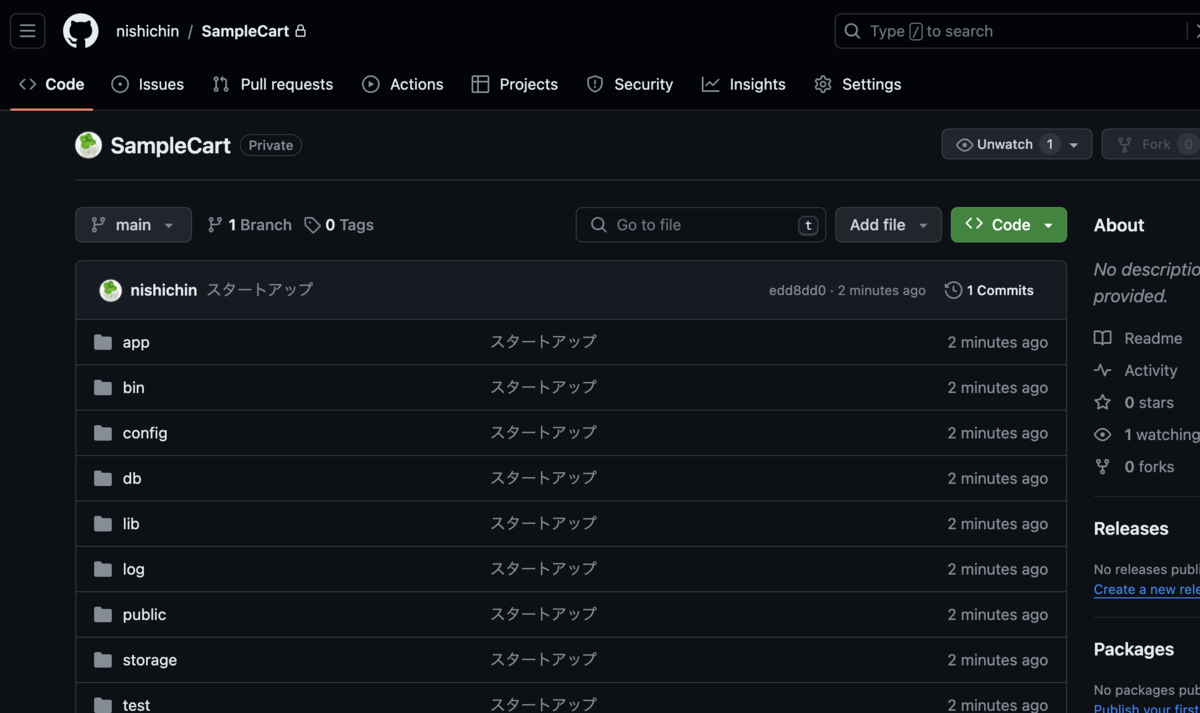Click the GitHub Octocat logo
This screenshot has height=713, width=1200.
pos(81,31)
